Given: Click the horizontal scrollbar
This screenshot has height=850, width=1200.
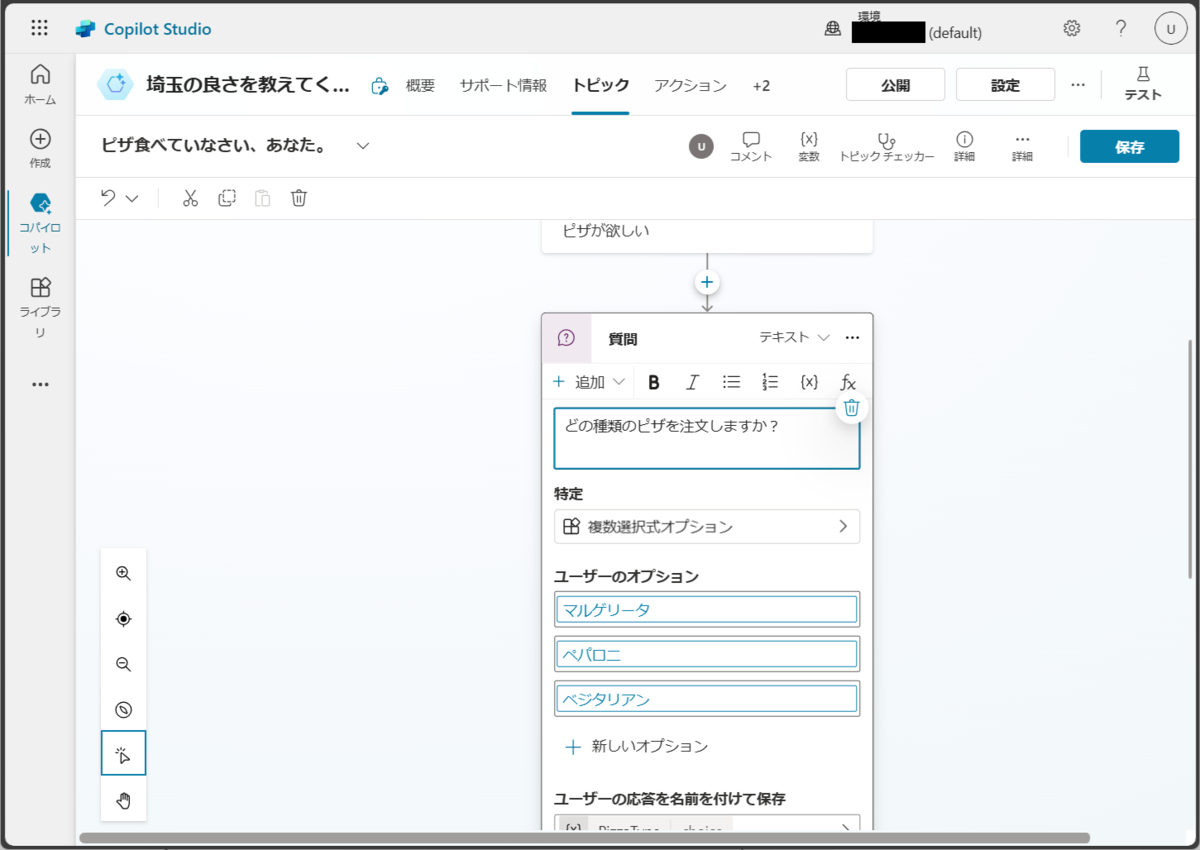Looking at the screenshot, I should (x=585, y=838).
